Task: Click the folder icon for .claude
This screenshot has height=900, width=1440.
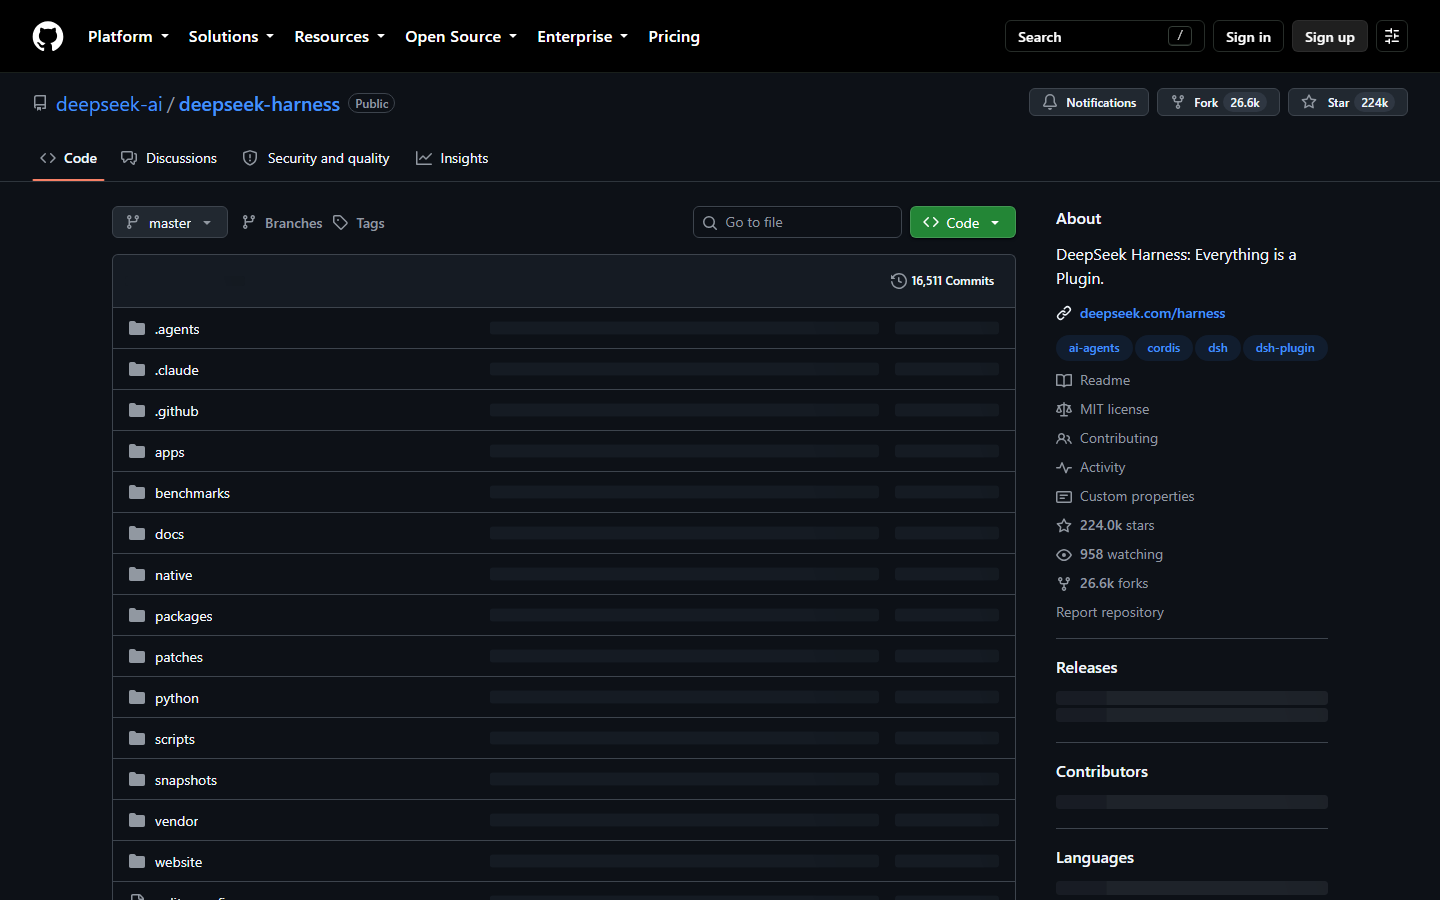Action: tap(137, 370)
